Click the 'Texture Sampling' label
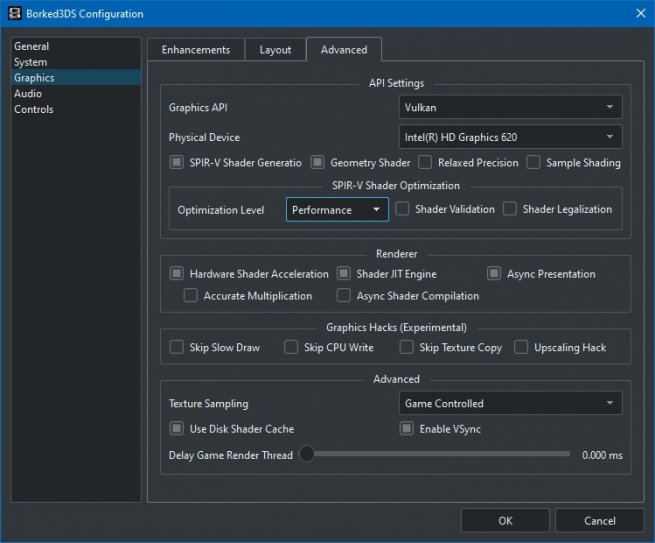Screen dimensions: 655x543 (208, 403)
